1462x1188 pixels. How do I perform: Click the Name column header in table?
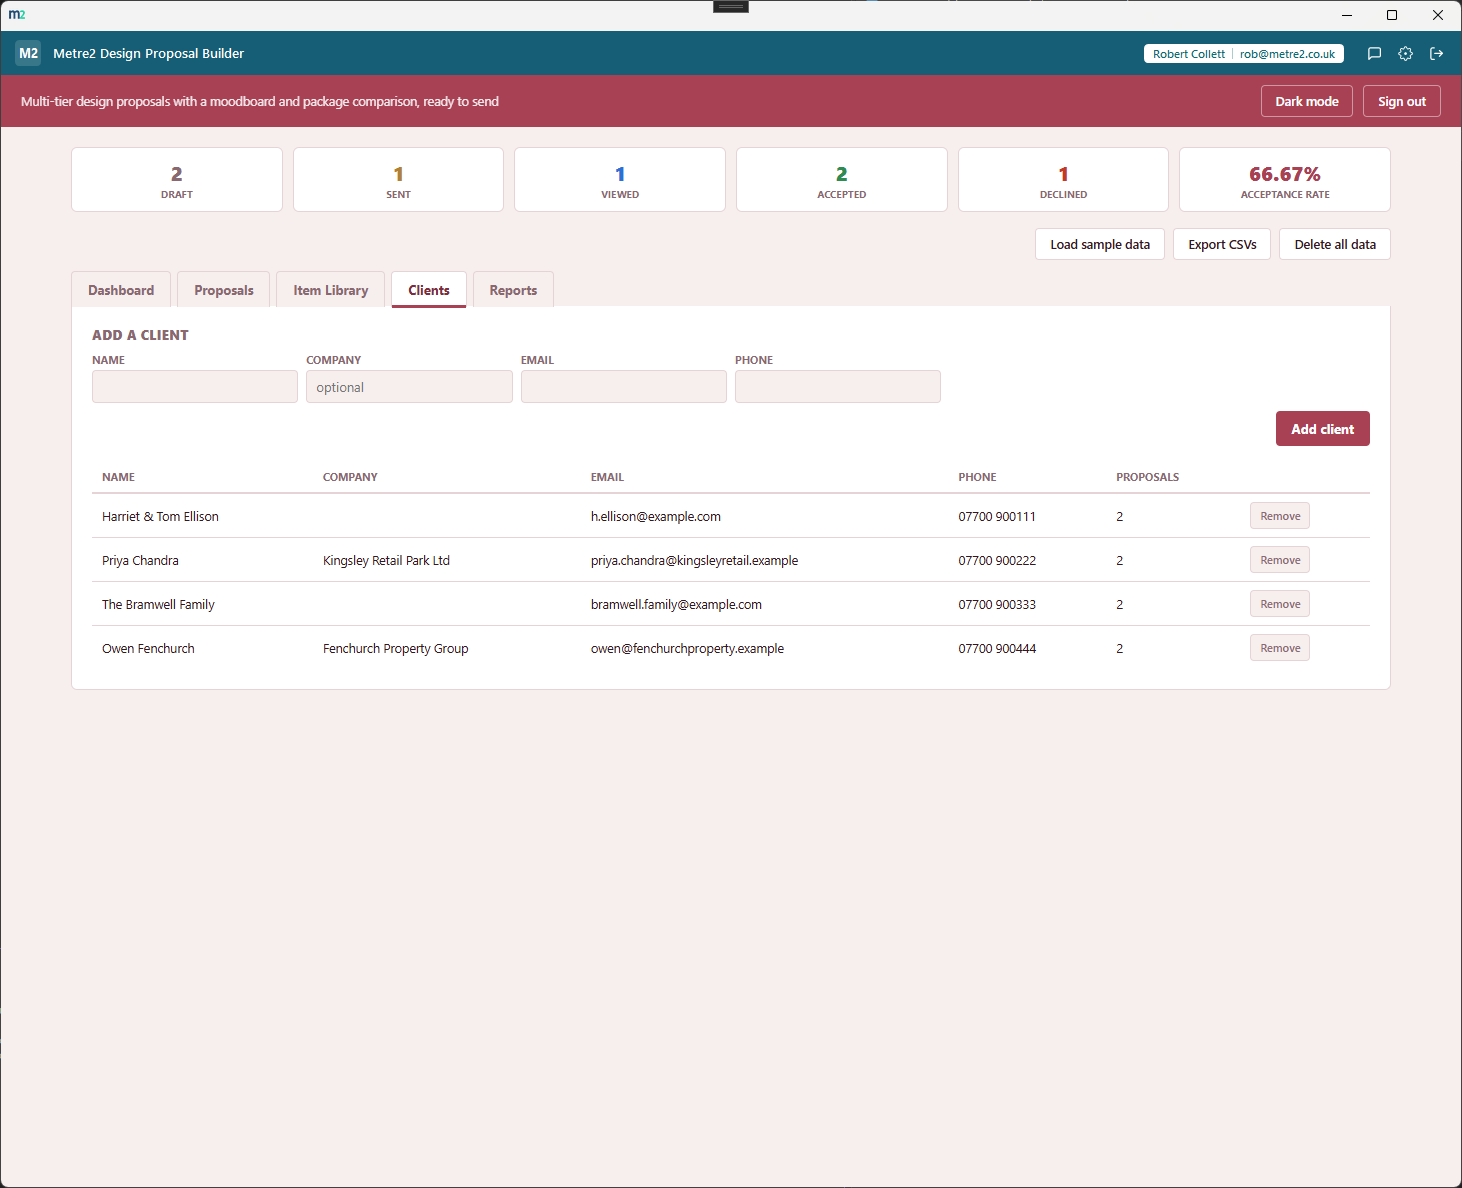tap(118, 477)
